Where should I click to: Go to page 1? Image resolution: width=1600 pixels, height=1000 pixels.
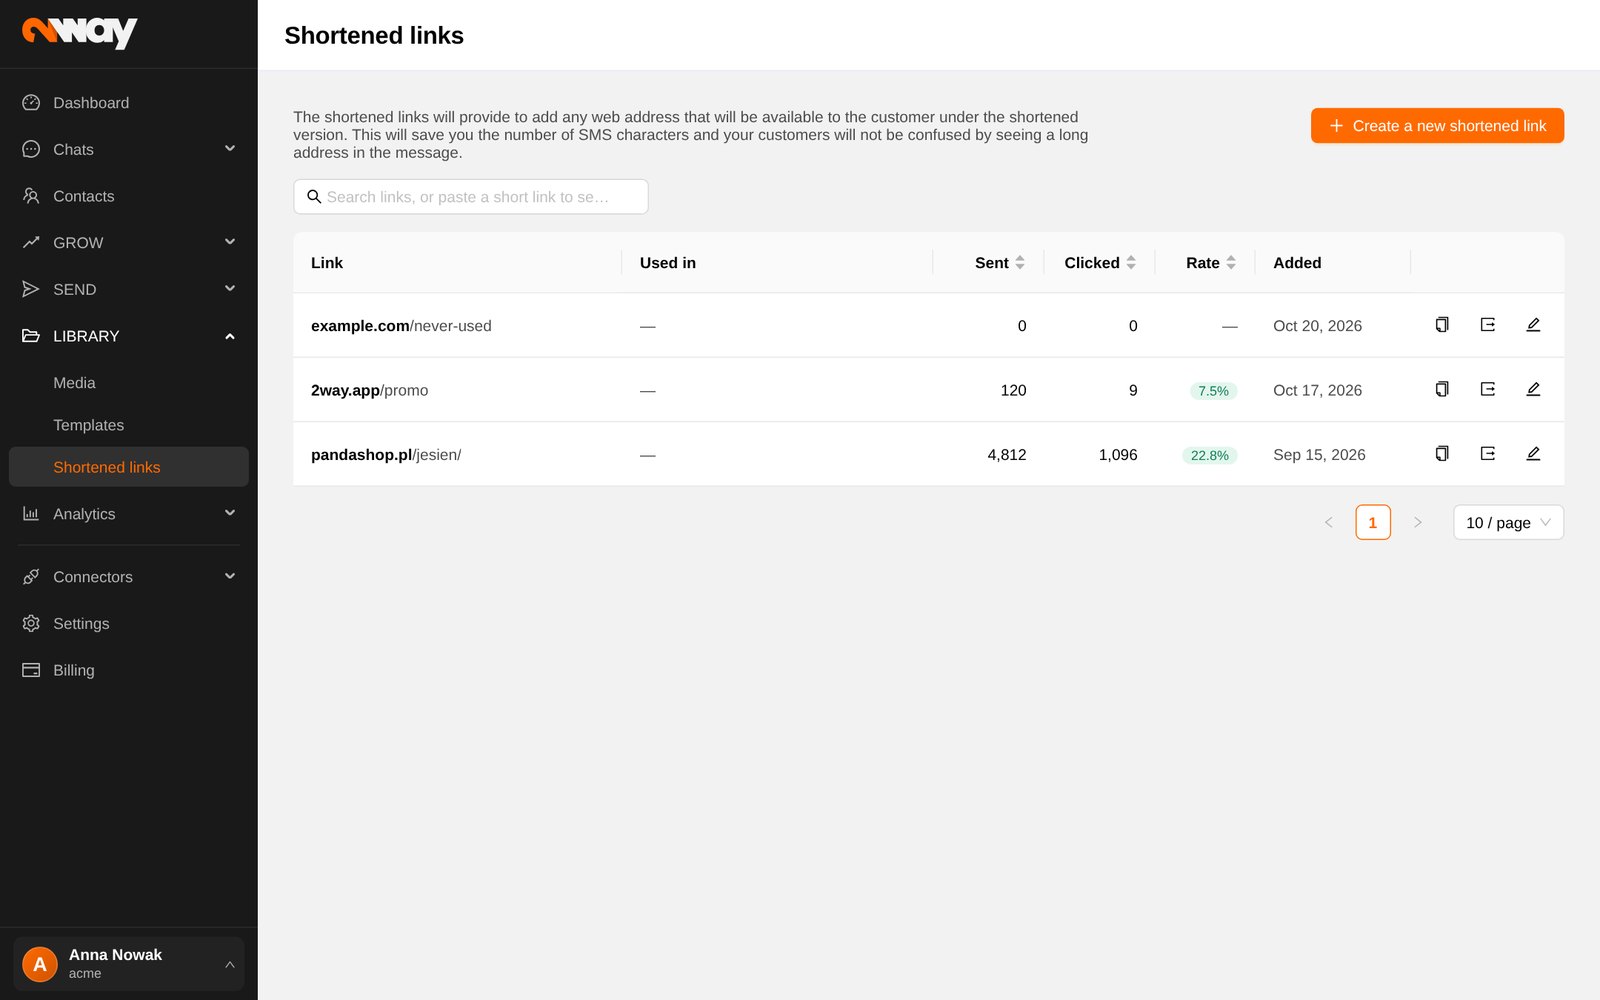click(x=1373, y=522)
